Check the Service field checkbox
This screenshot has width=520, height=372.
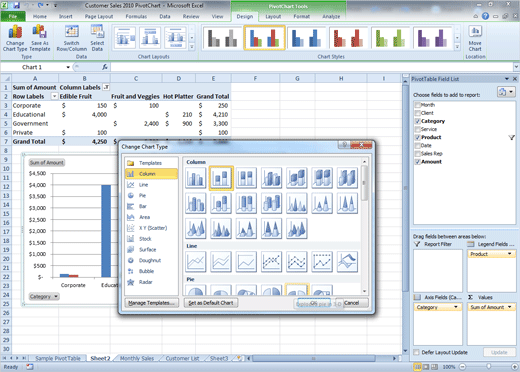pyautogui.click(x=417, y=129)
